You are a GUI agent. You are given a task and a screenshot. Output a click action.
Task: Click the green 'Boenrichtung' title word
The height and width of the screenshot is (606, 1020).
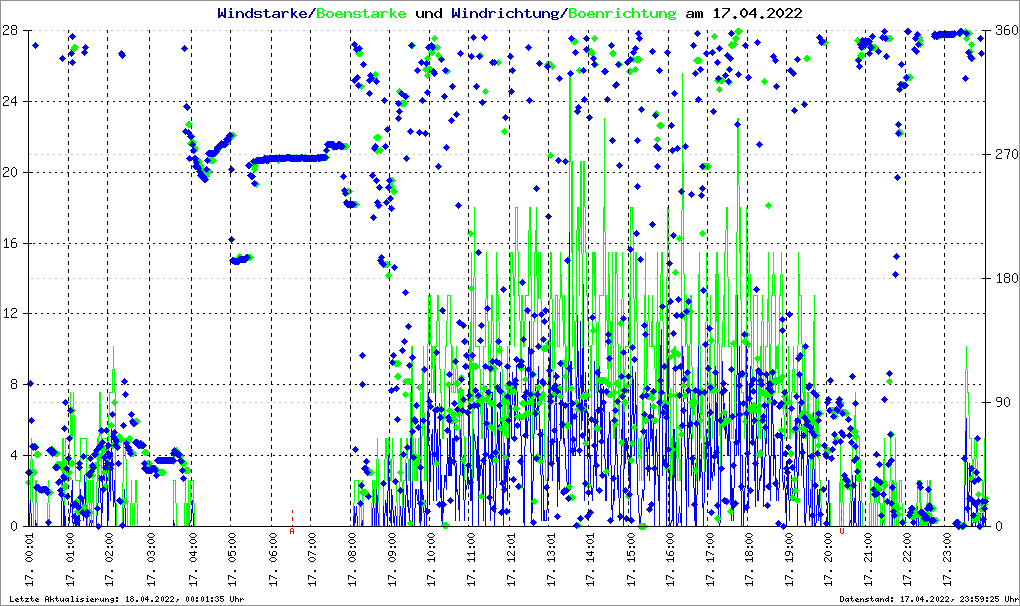pyautogui.click(x=623, y=13)
